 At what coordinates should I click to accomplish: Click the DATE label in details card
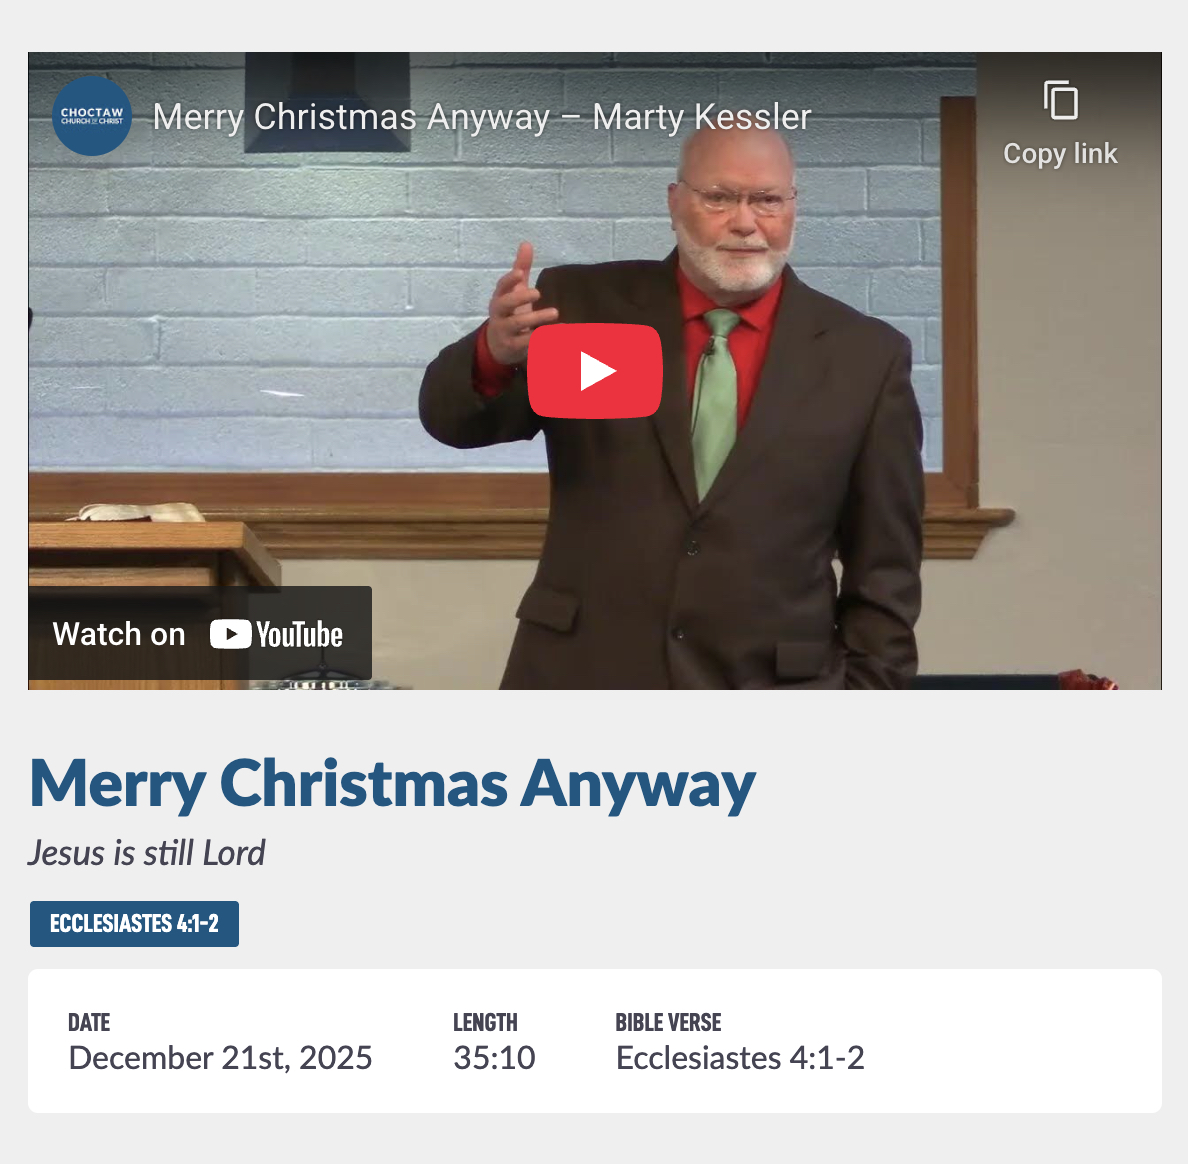point(89,1022)
